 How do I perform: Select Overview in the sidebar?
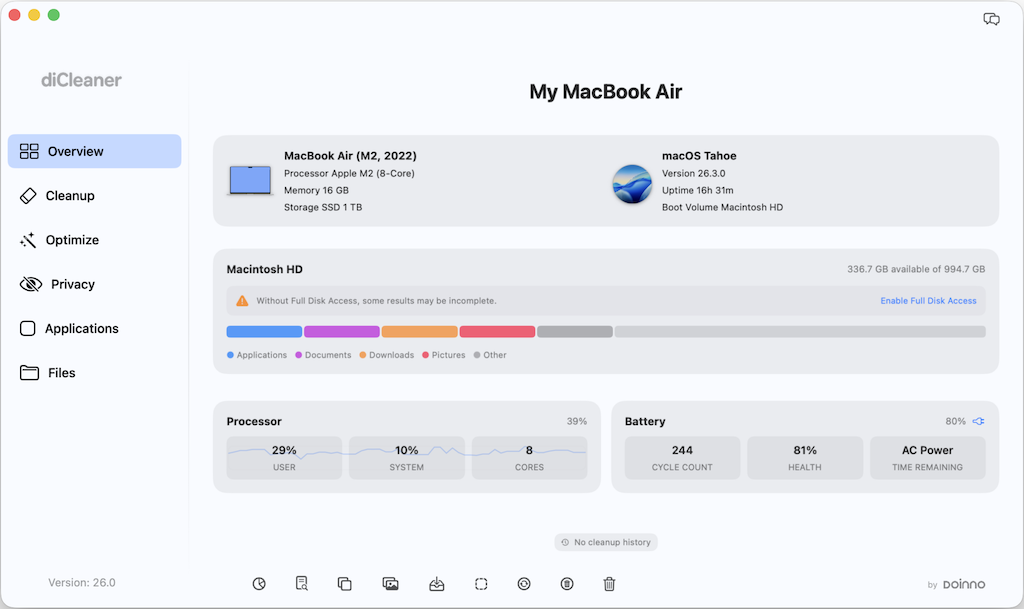pos(94,151)
